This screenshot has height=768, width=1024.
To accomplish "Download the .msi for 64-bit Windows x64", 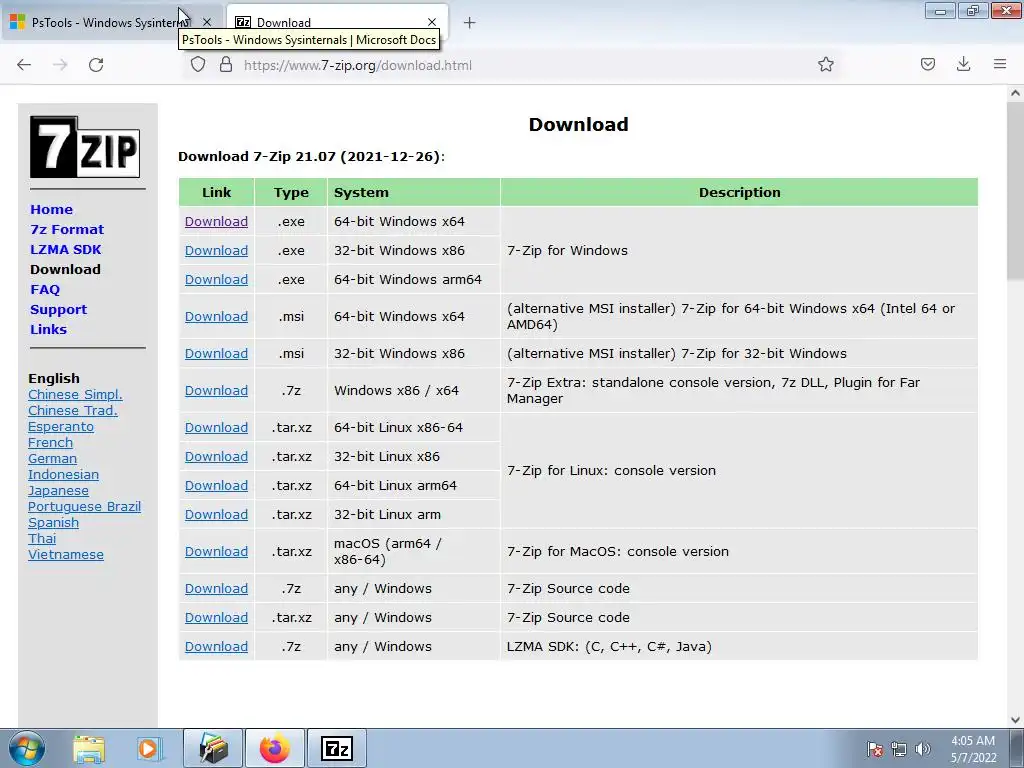I will [x=216, y=317].
